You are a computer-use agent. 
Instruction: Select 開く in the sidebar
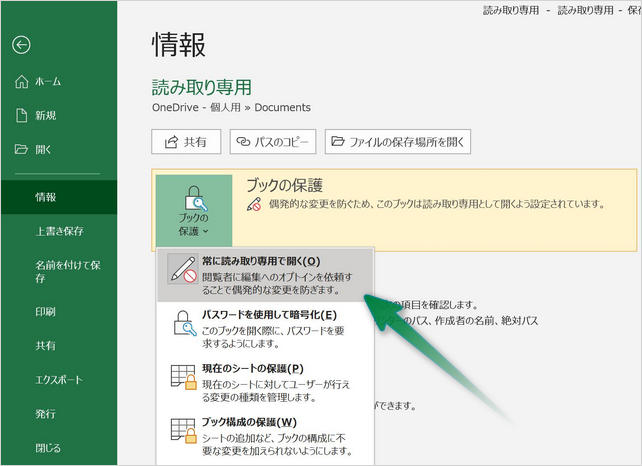59,149
